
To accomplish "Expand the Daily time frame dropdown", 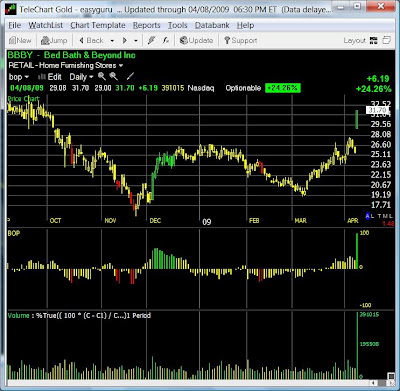I will pos(81,77).
